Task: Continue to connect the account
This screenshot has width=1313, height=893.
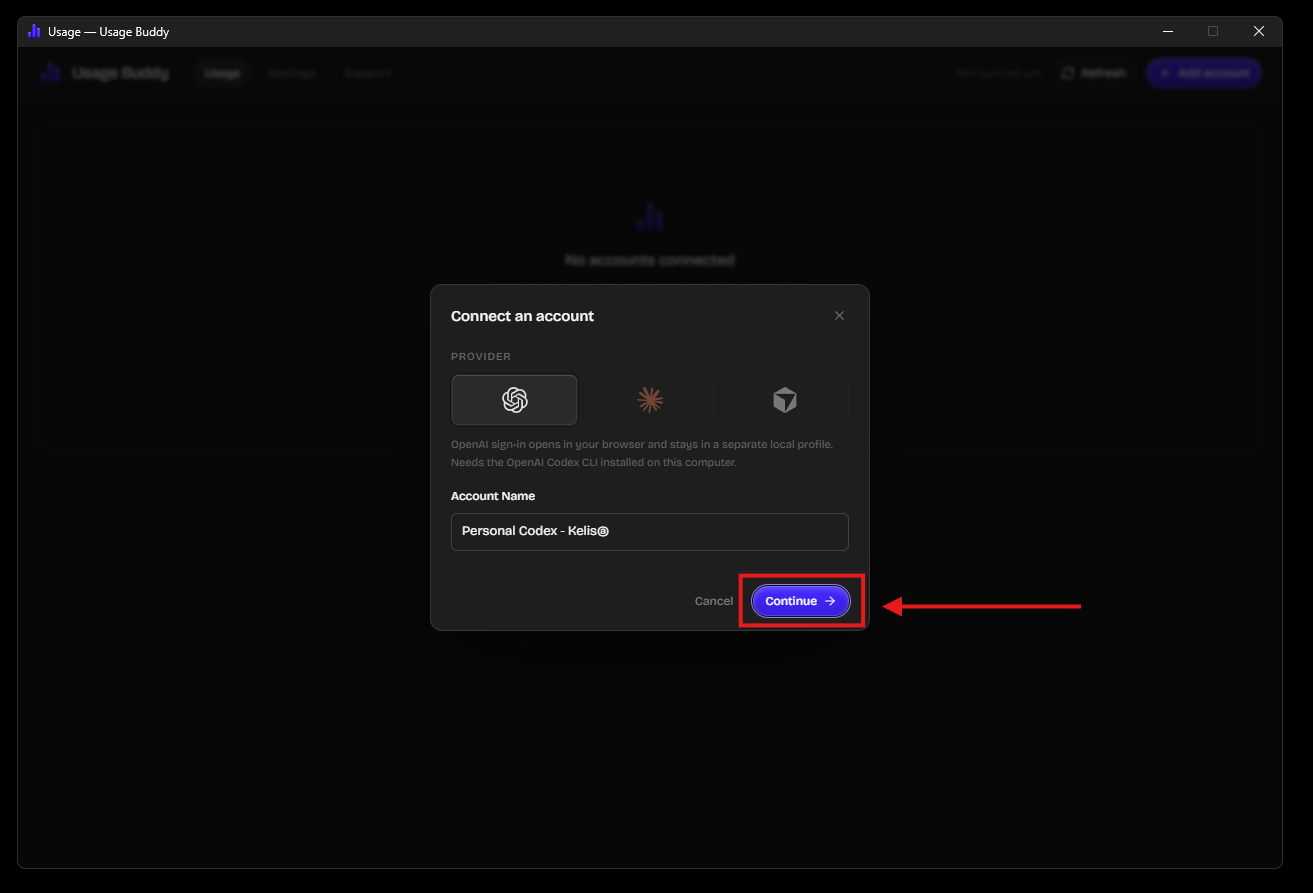Action: [801, 601]
